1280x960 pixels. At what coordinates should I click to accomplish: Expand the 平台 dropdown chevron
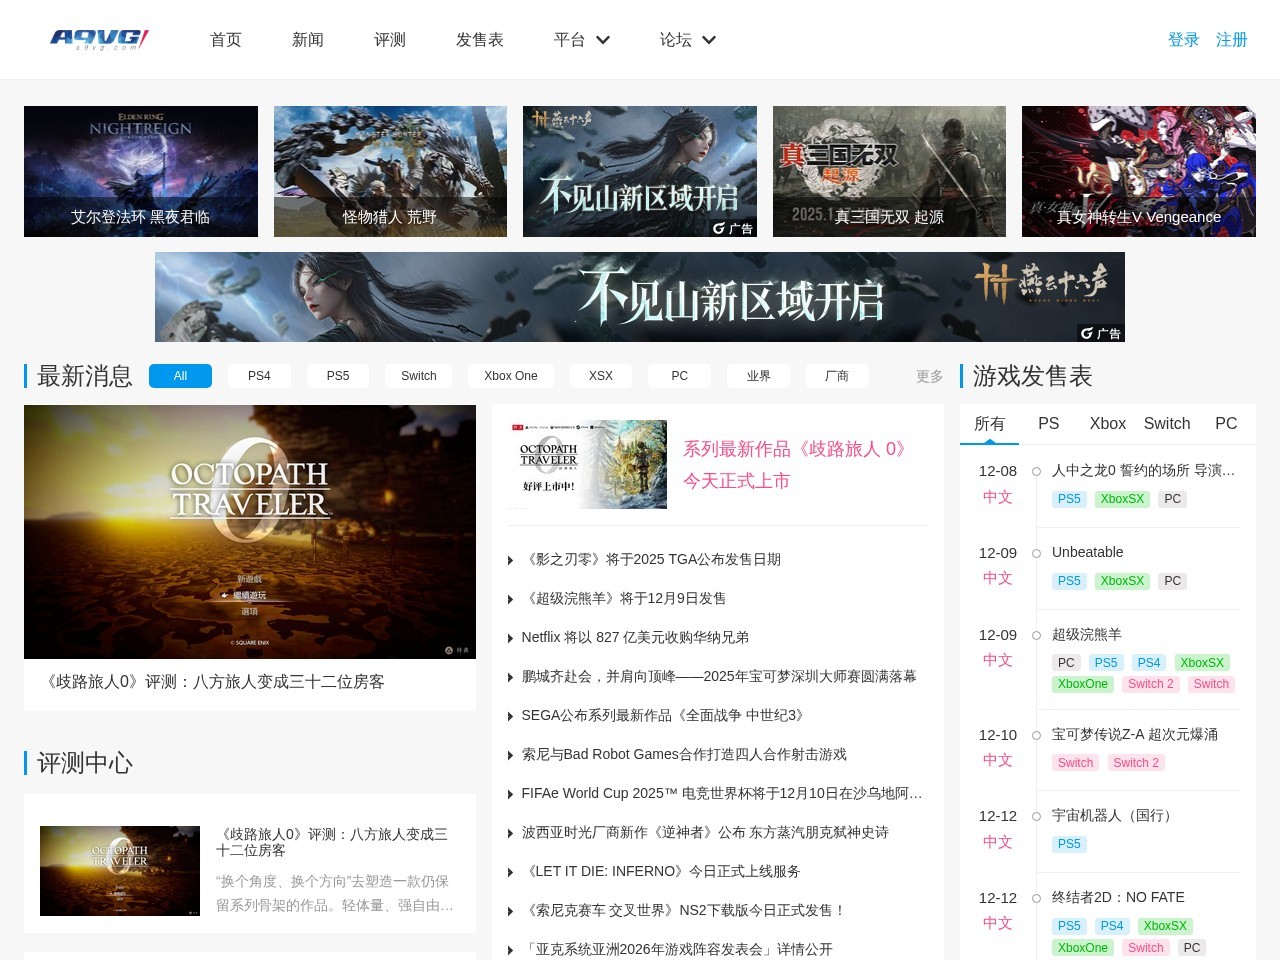(x=603, y=40)
